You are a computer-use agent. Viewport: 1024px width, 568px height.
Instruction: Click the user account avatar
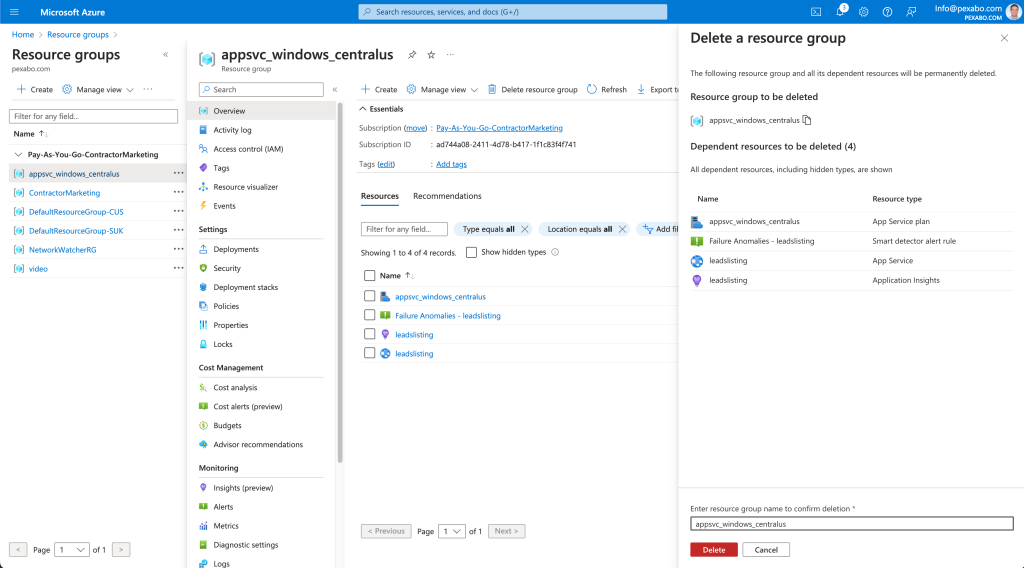pyautogui.click(x=1013, y=12)
